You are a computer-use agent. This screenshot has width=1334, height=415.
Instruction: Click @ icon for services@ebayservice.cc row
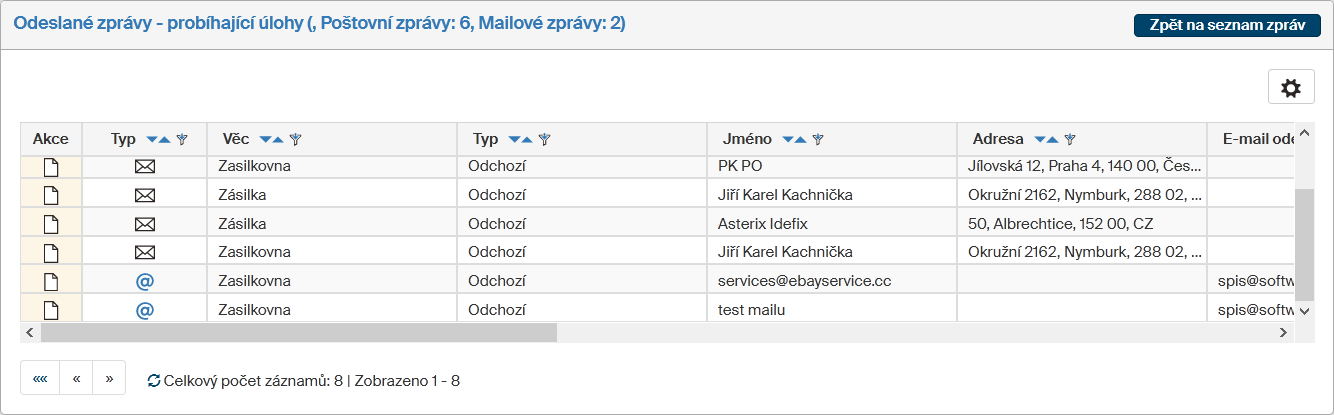(145, 281)
